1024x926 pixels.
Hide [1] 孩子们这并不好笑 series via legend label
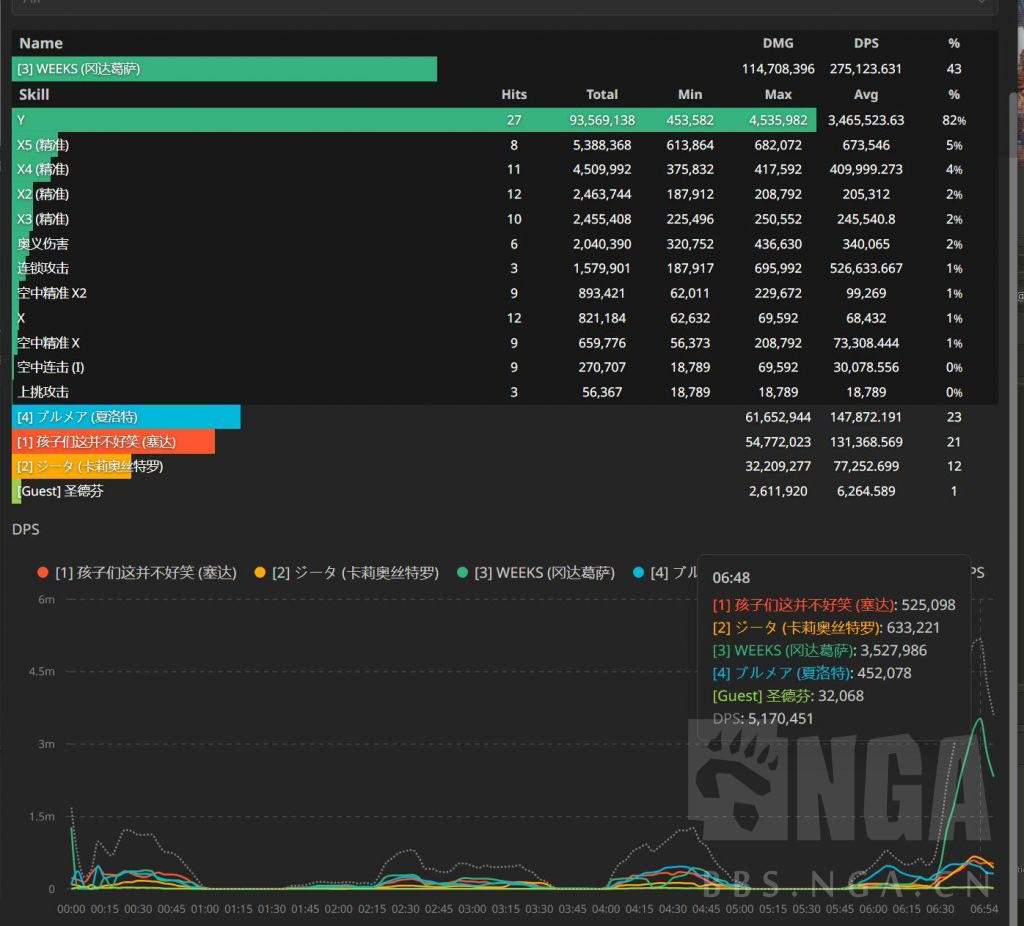[146, 573]
